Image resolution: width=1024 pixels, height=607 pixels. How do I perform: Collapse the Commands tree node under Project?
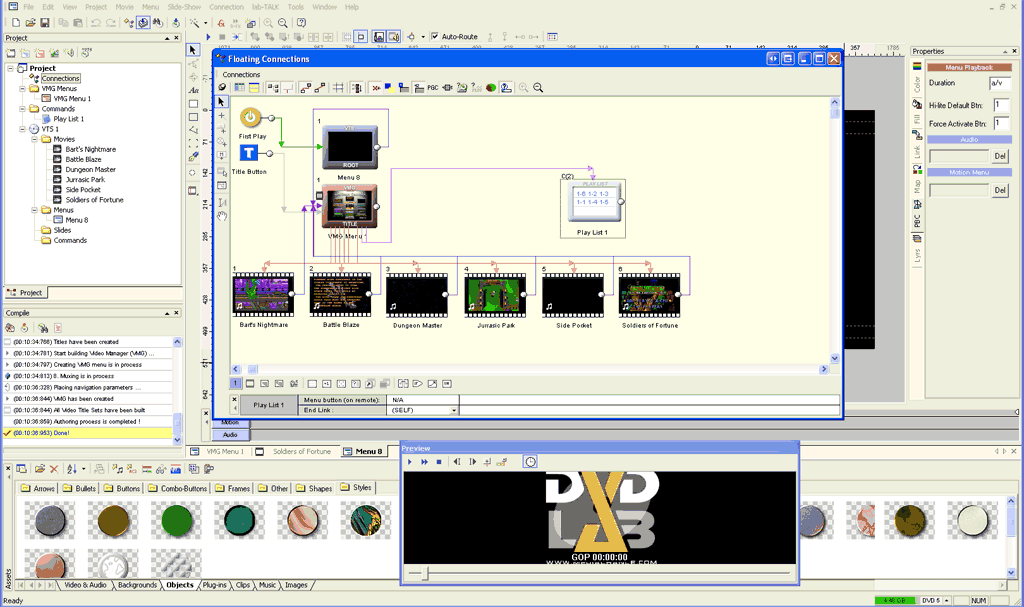click(x=22, y=109)
